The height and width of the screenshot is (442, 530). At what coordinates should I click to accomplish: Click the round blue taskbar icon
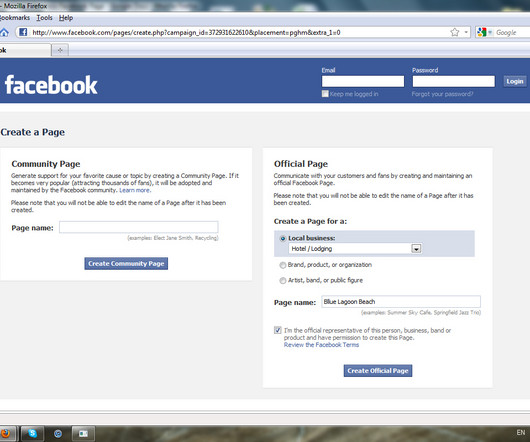coord(58,434)
